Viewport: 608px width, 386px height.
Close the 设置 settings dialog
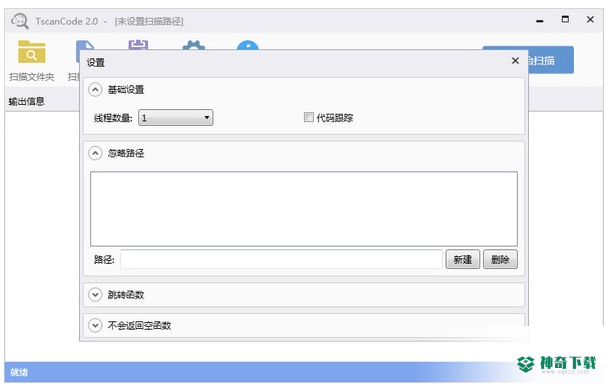tap(515, 61)
